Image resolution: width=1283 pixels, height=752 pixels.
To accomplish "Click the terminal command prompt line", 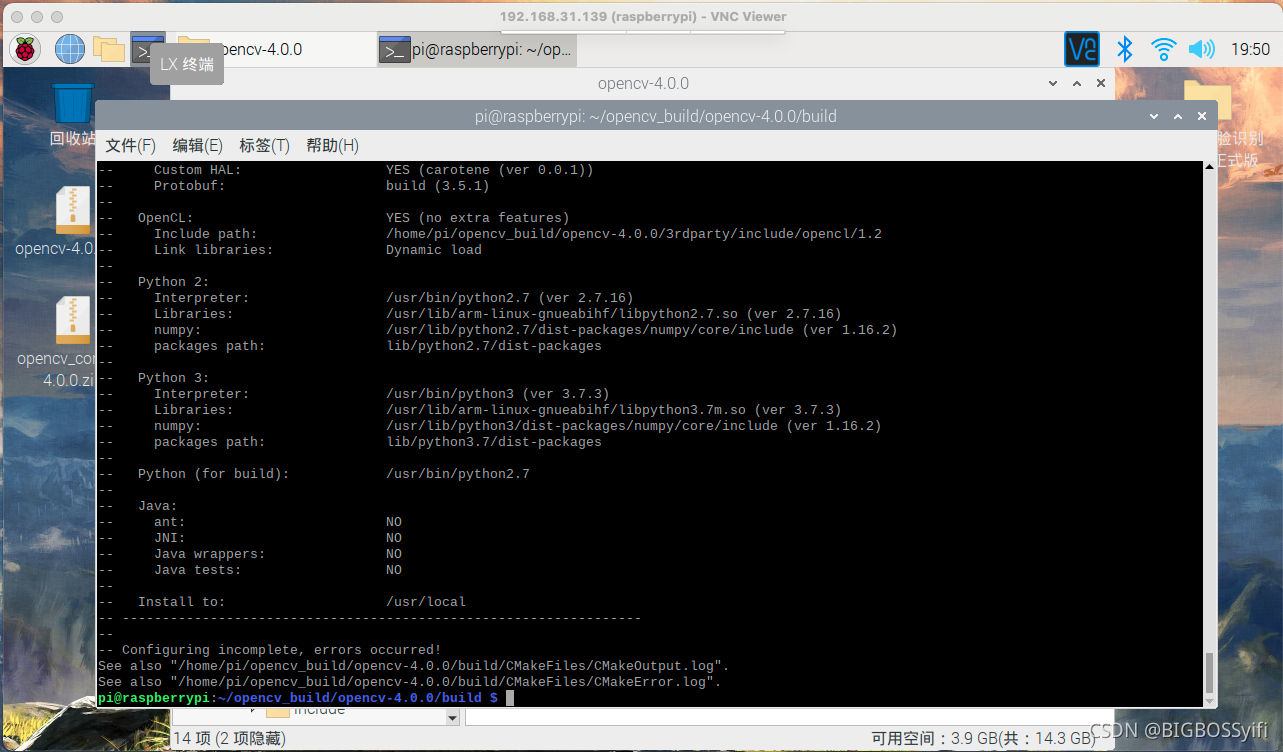I will point(306,698).
